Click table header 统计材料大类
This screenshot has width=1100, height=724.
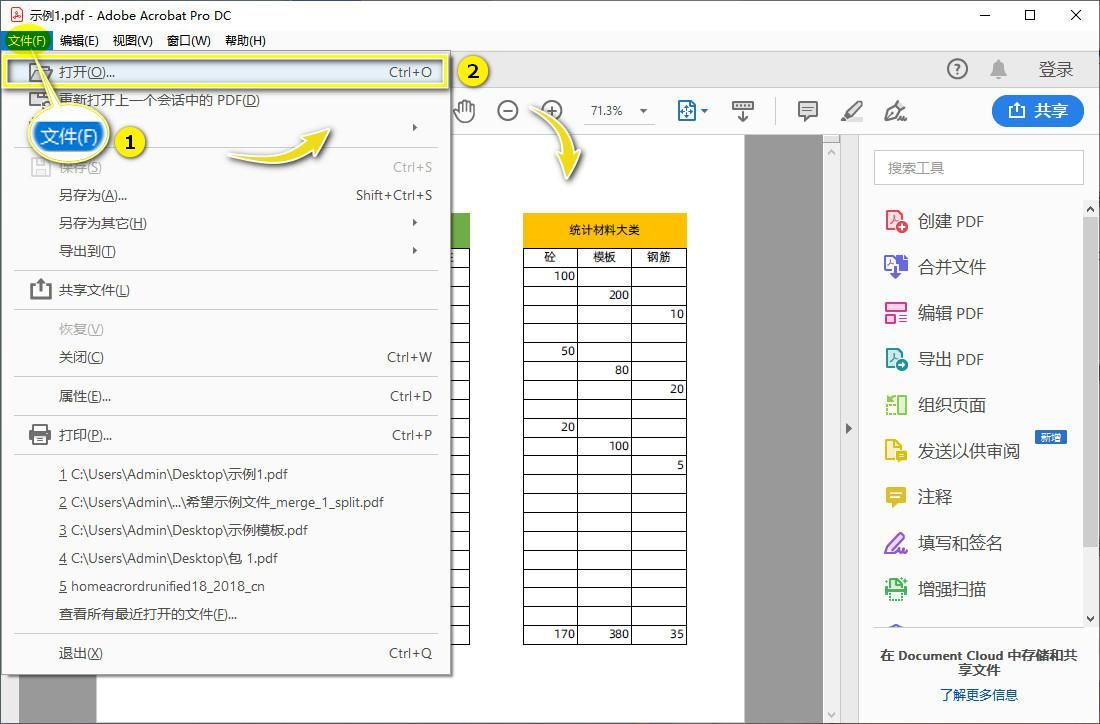pos(604,230)
